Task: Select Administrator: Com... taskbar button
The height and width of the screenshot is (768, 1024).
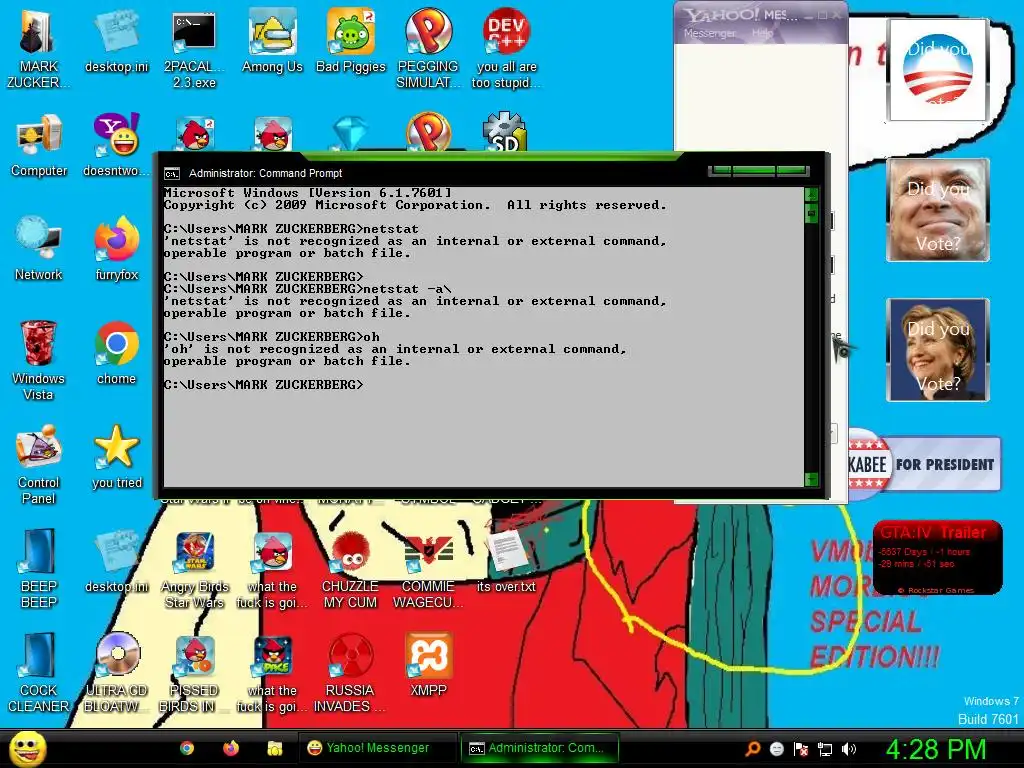Action: (x=539, y=748)
